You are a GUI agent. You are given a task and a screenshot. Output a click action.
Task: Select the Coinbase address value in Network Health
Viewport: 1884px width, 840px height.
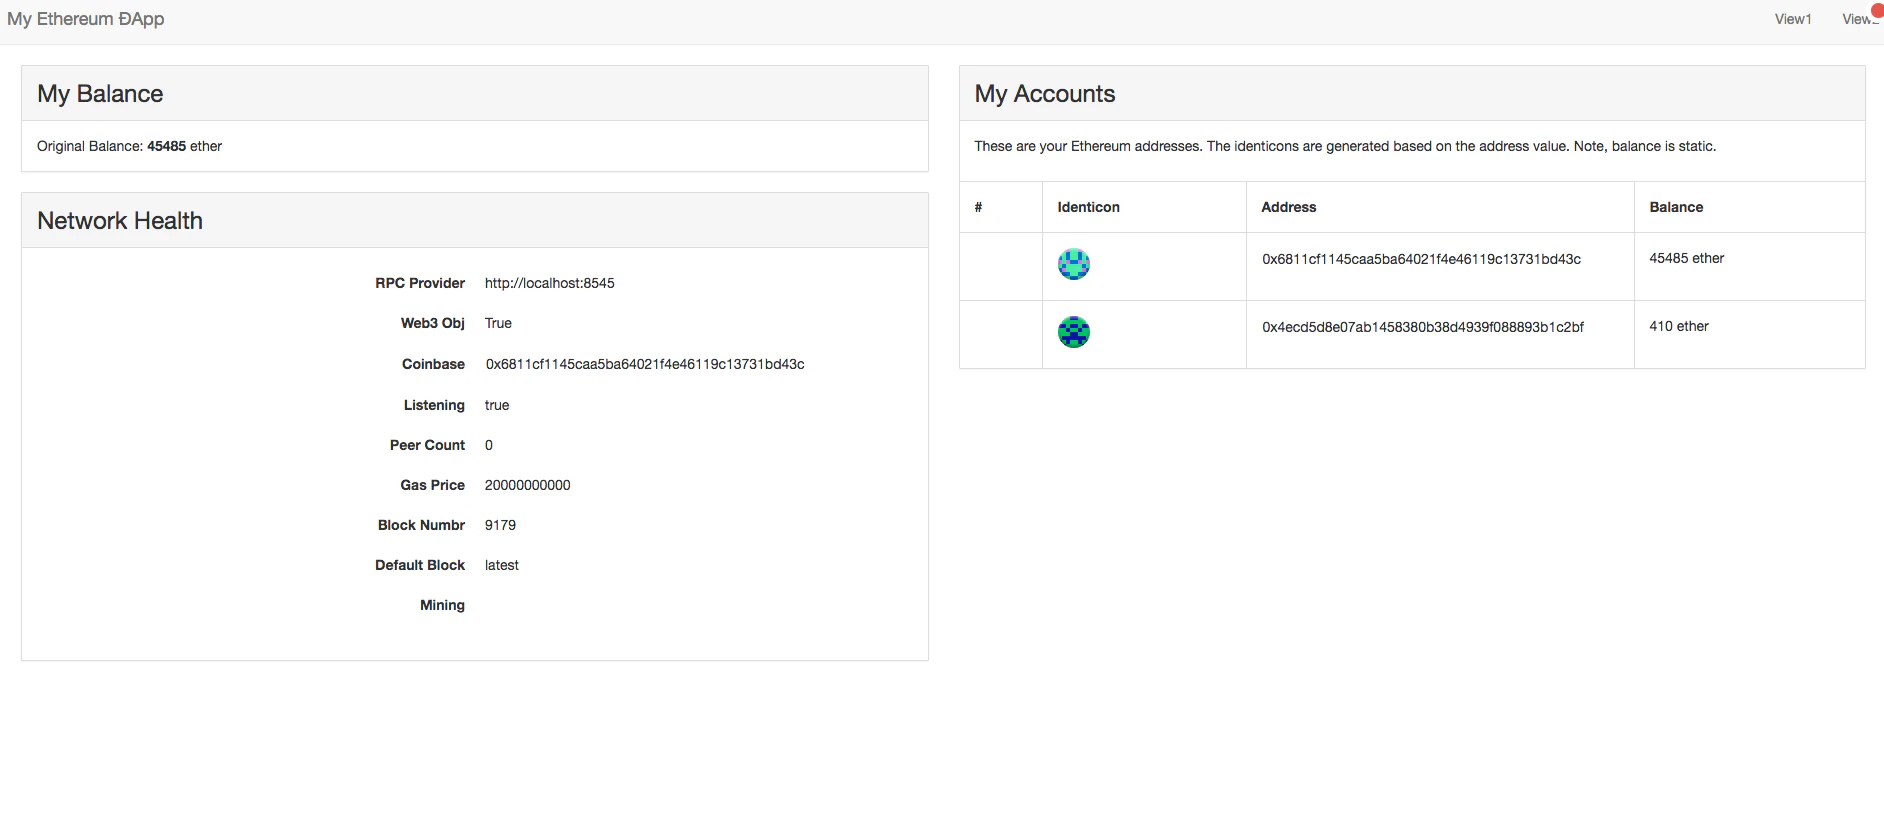tap(645, 364)
